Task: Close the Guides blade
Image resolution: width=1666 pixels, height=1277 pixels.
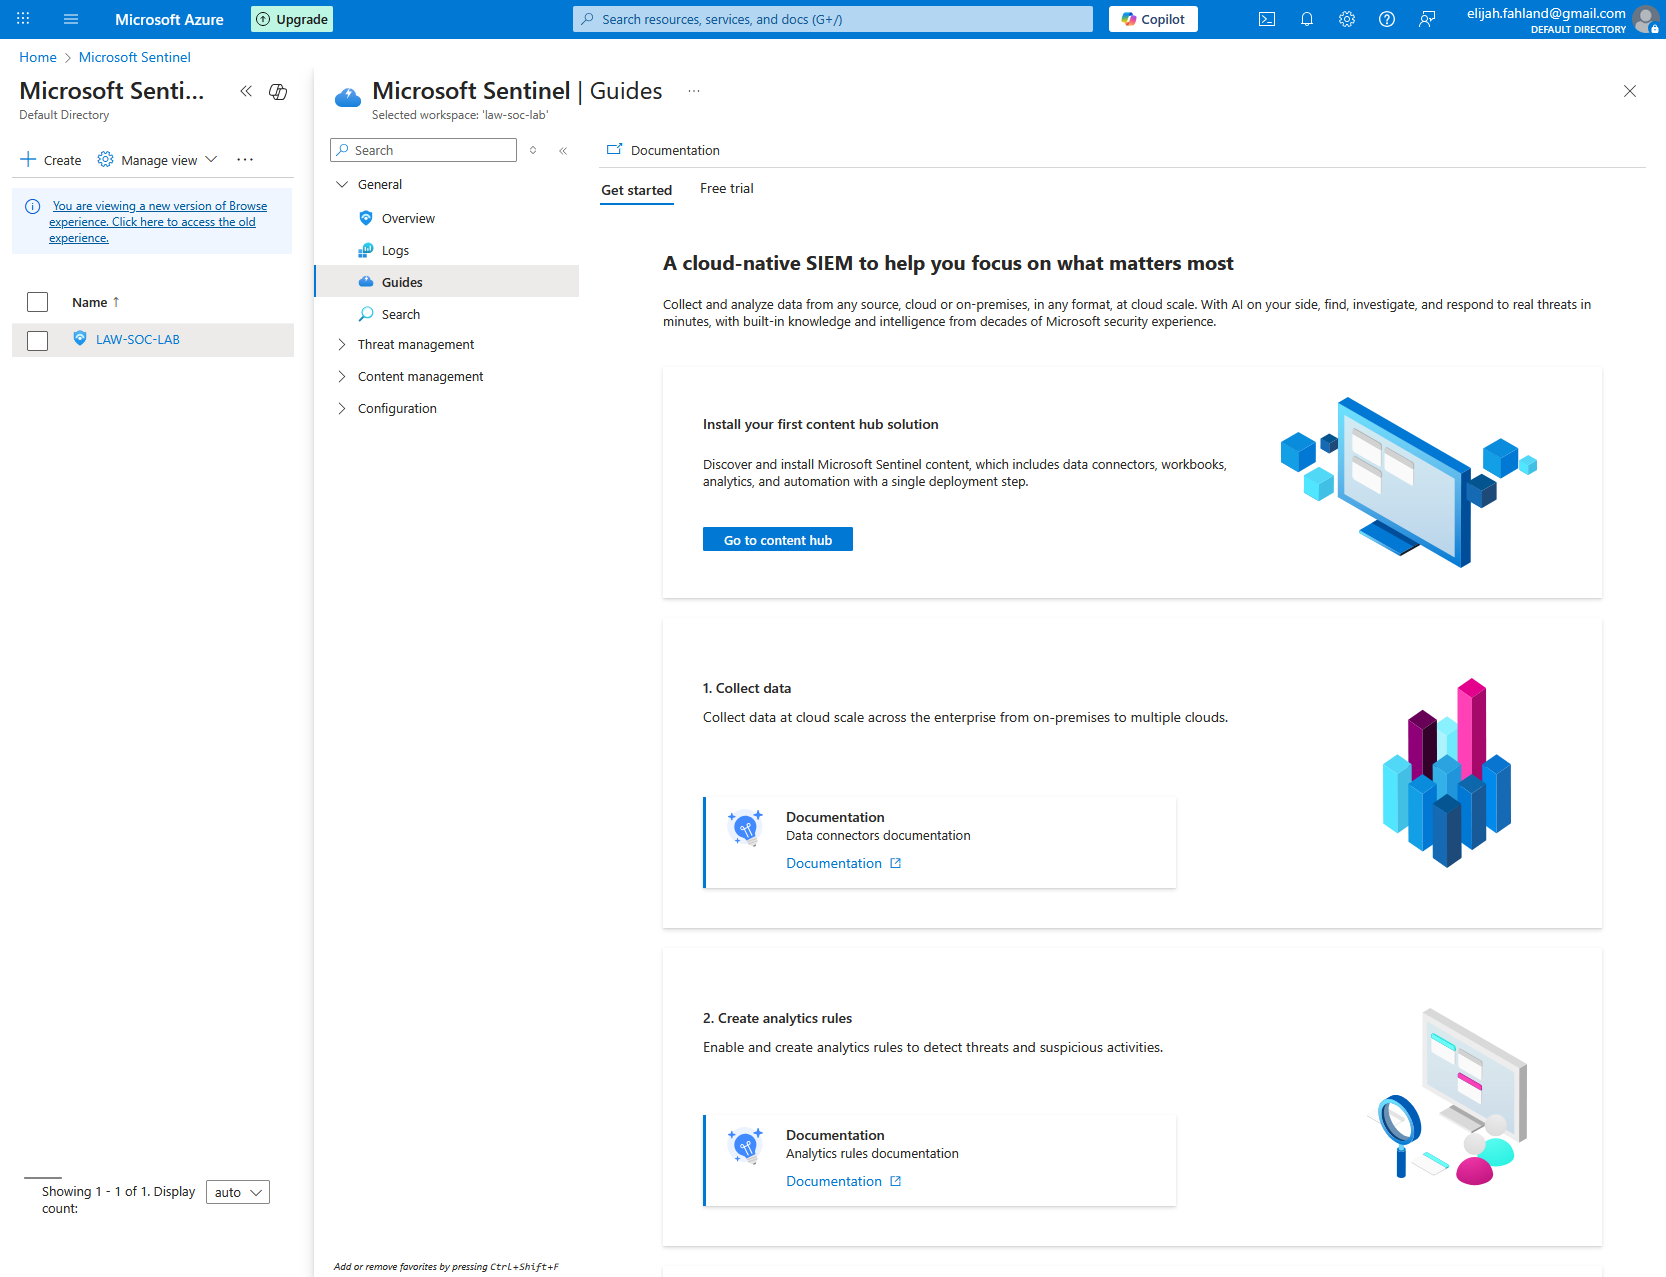Action: [x=1630, y=91]
